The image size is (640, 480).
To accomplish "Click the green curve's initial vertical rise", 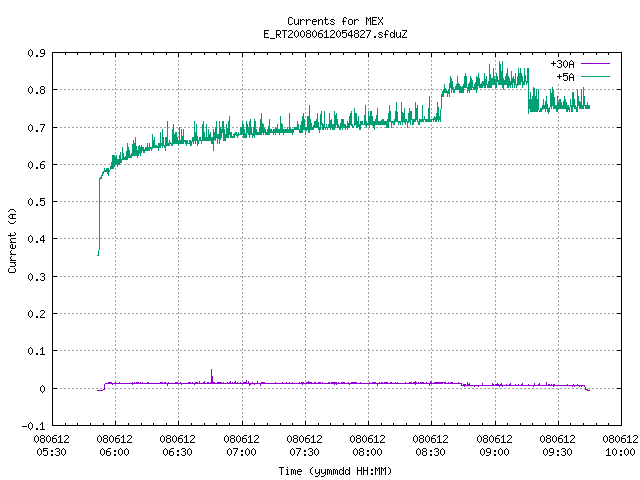I will [99, 216].
